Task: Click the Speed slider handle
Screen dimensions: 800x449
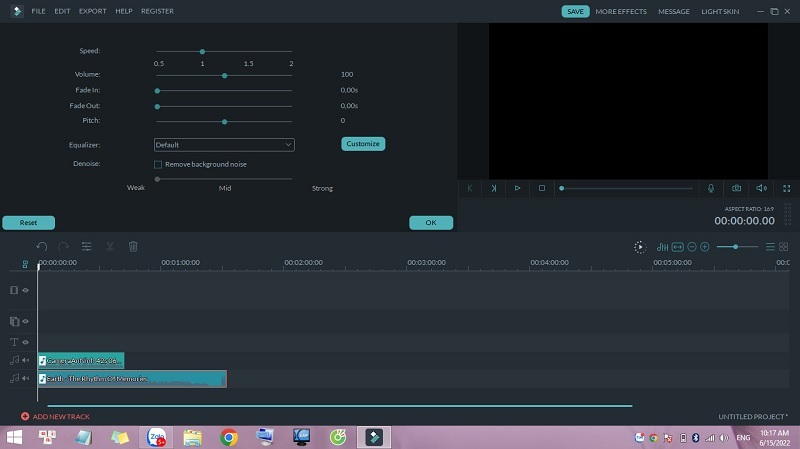Action: point(203,52)
